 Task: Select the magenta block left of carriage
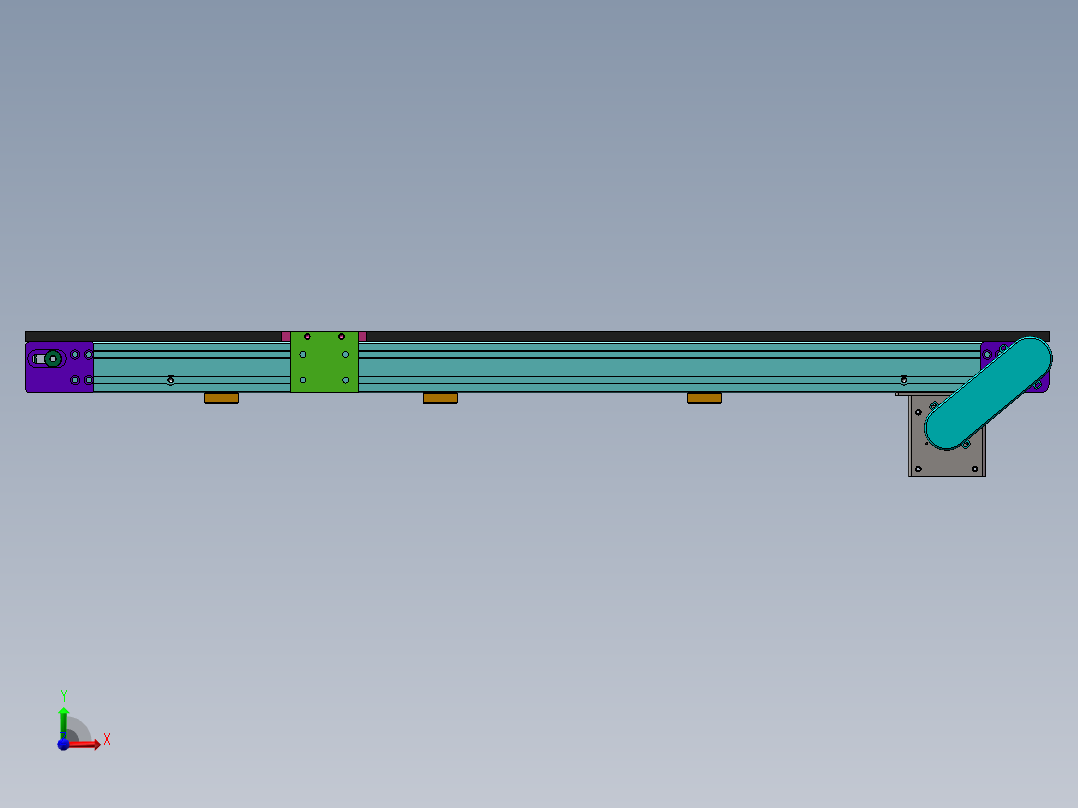[286, 336]
